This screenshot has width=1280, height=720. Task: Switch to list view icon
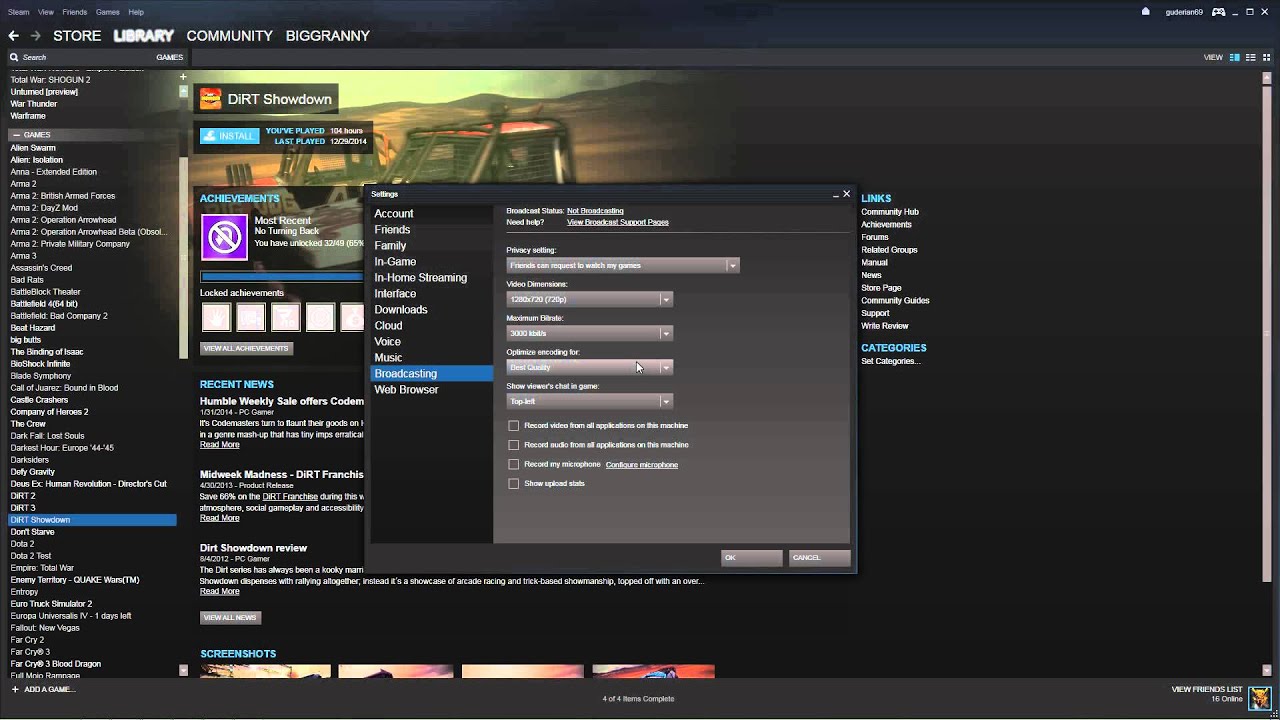click(1252, 58)
